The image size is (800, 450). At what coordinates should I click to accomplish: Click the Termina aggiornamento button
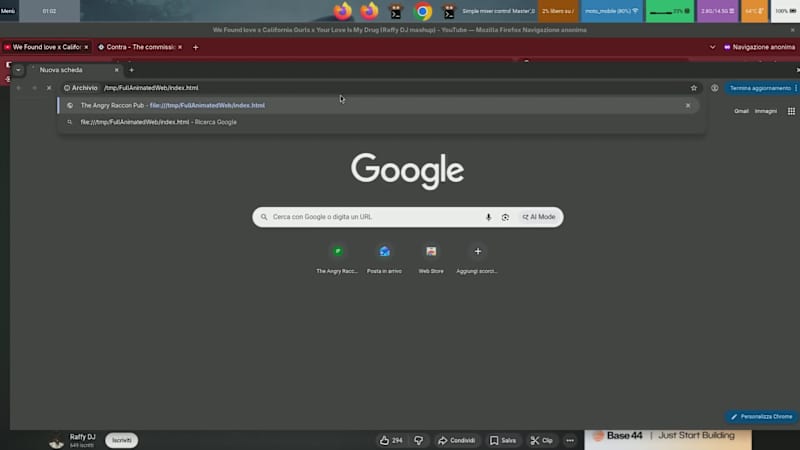pos(760,88)
